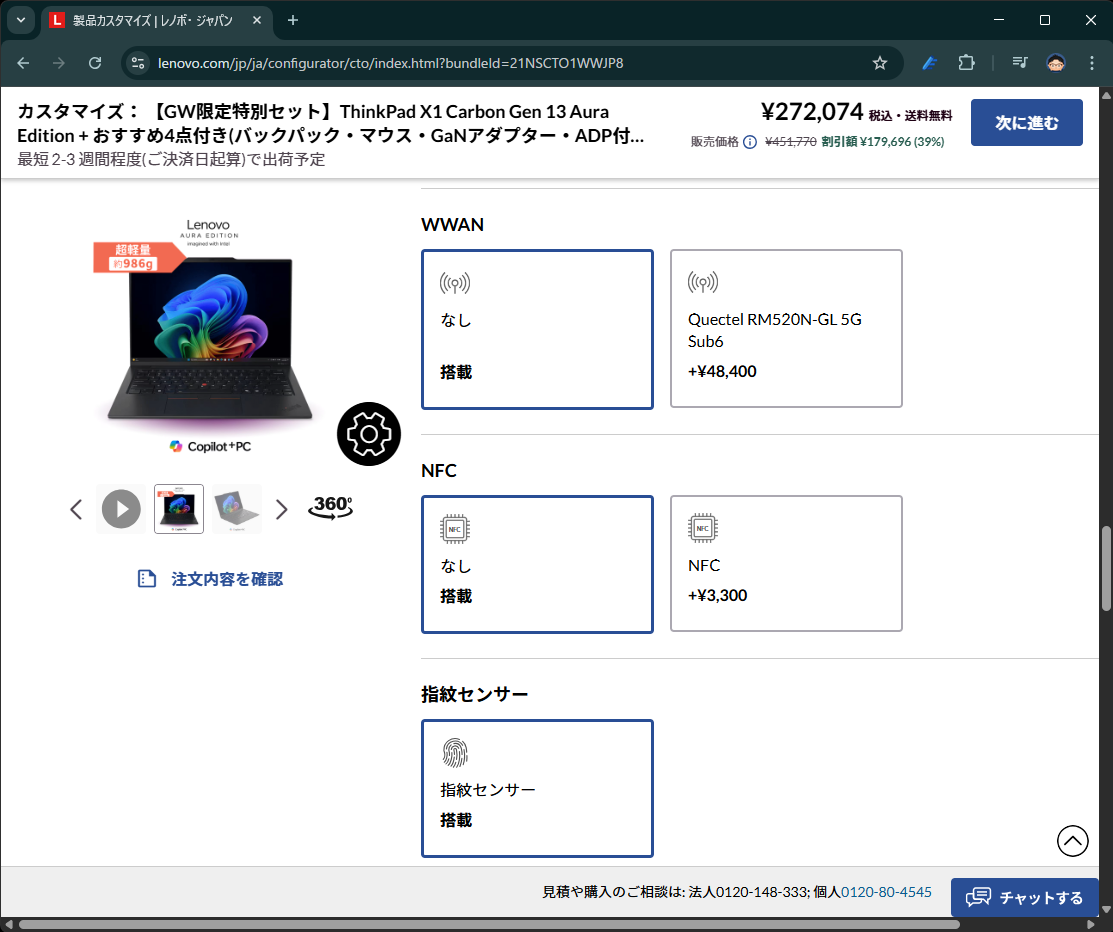
Task: Open the Chrome profile avatar
Action: 1056,63
